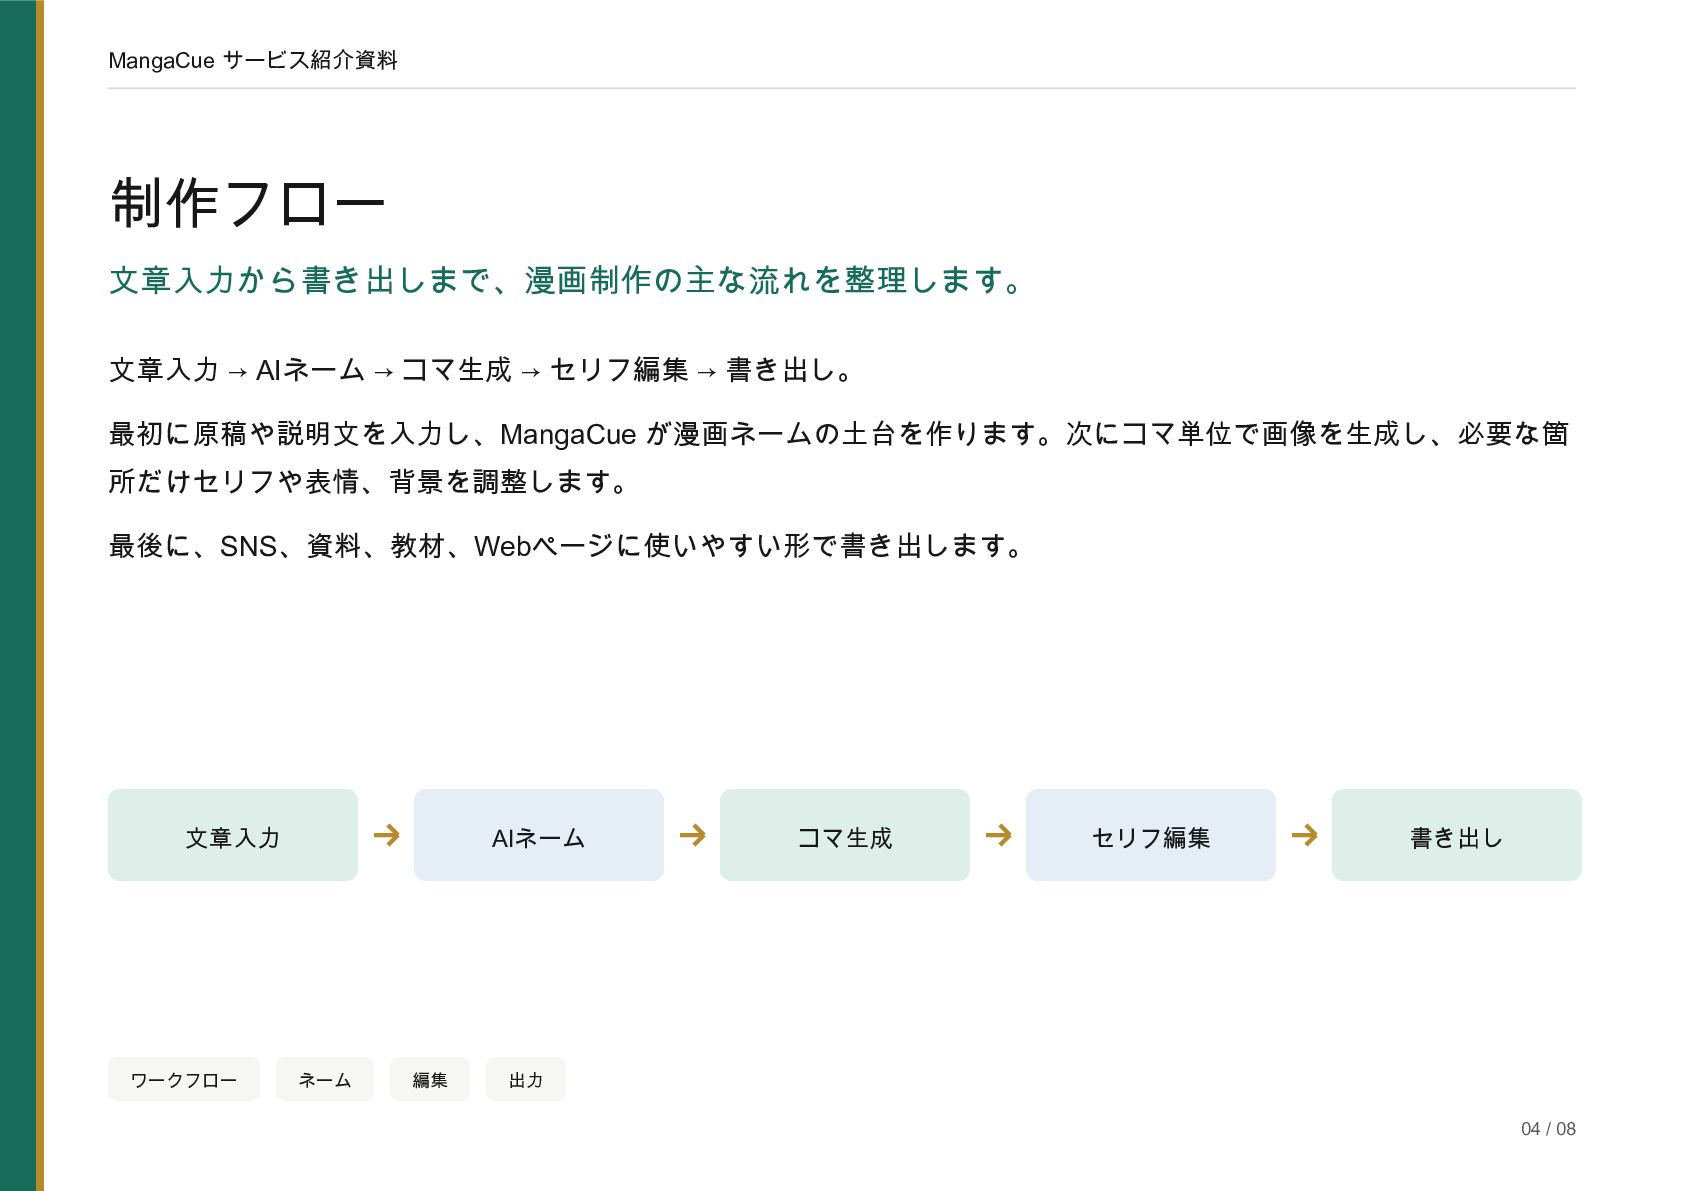Click the 編集 tag chip
Viewport: 1684px width, 1191px height.
tap(430, 1079)
